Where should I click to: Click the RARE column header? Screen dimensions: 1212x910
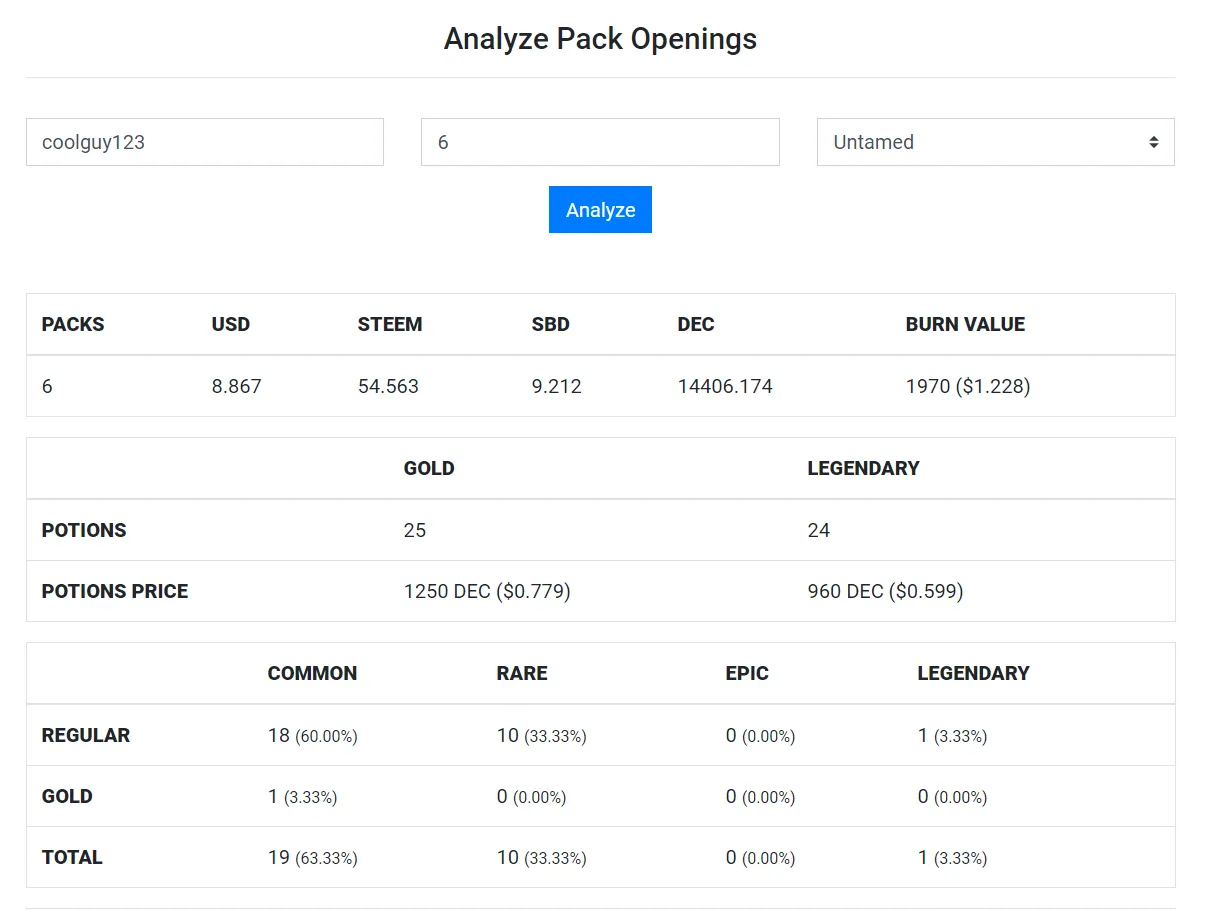[x=522, y=674]
